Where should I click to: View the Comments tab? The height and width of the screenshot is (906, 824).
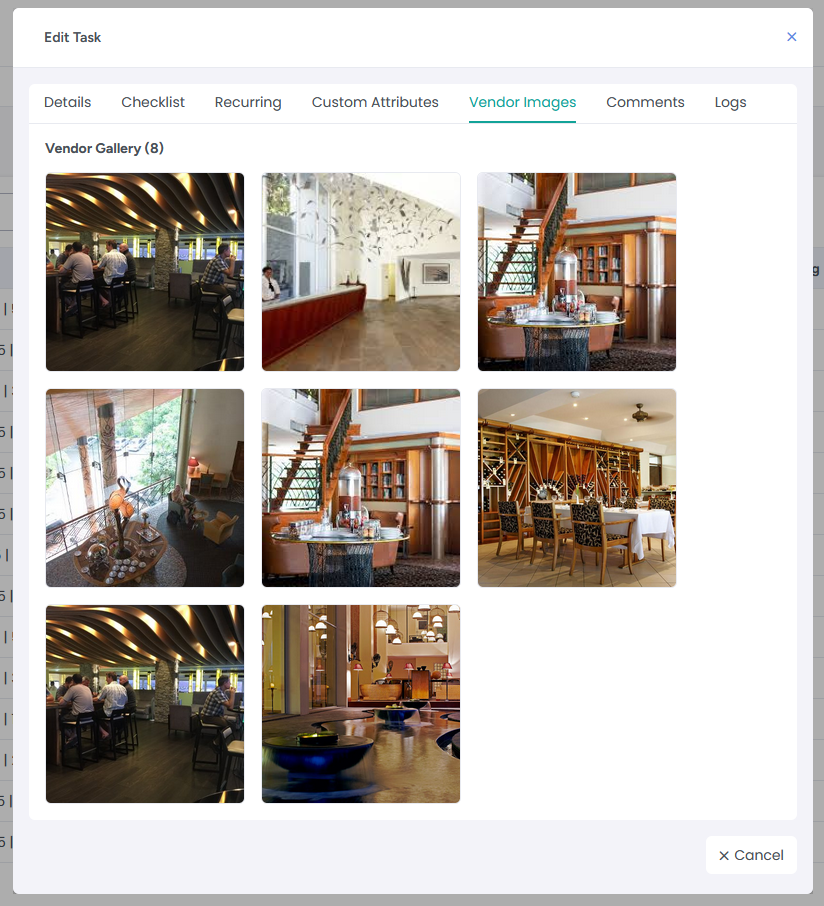[645, 102]
